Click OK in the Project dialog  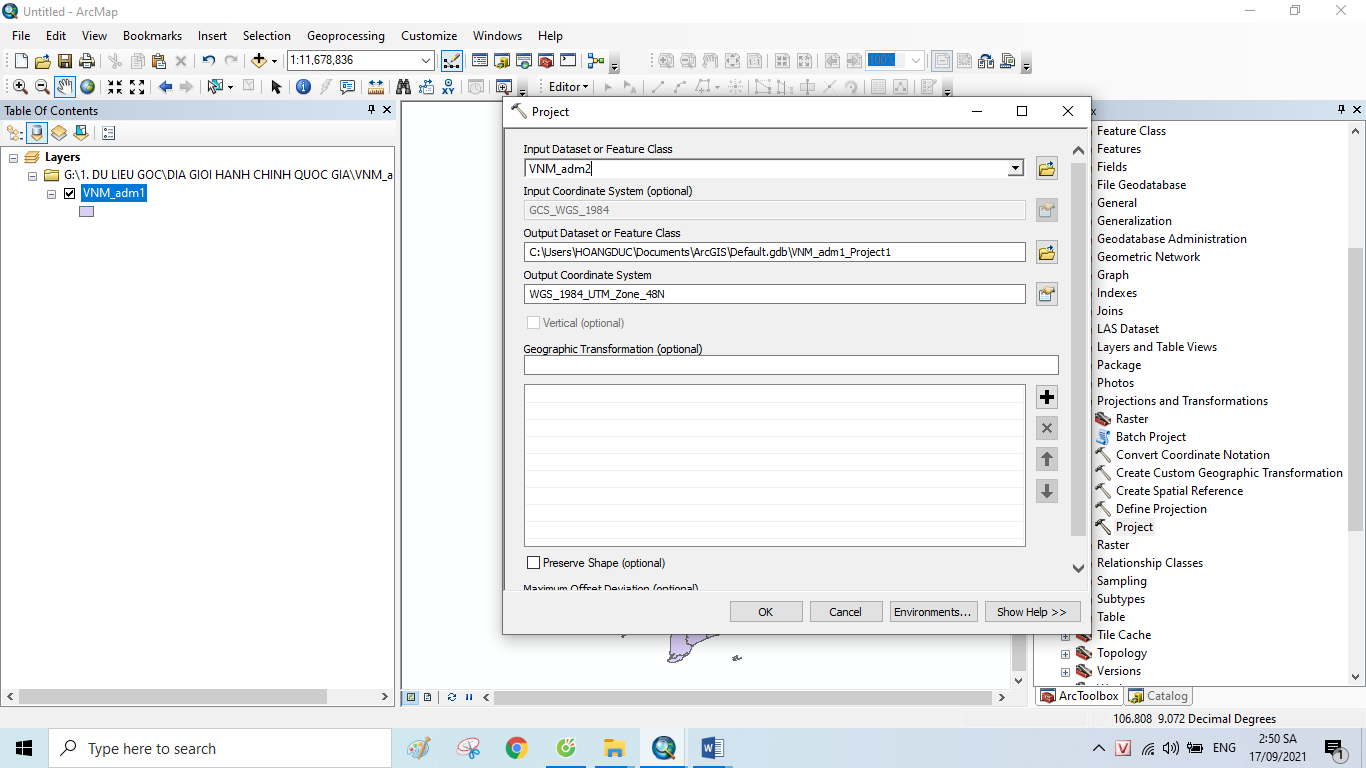766,612
